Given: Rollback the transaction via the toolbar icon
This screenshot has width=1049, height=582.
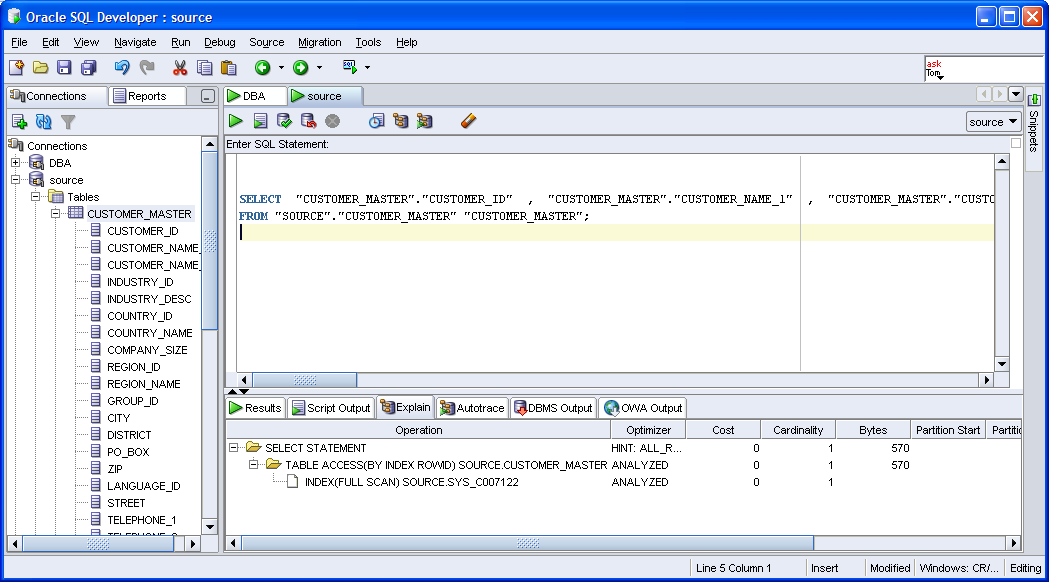Looking at the screenshot, I should point(308,120).
